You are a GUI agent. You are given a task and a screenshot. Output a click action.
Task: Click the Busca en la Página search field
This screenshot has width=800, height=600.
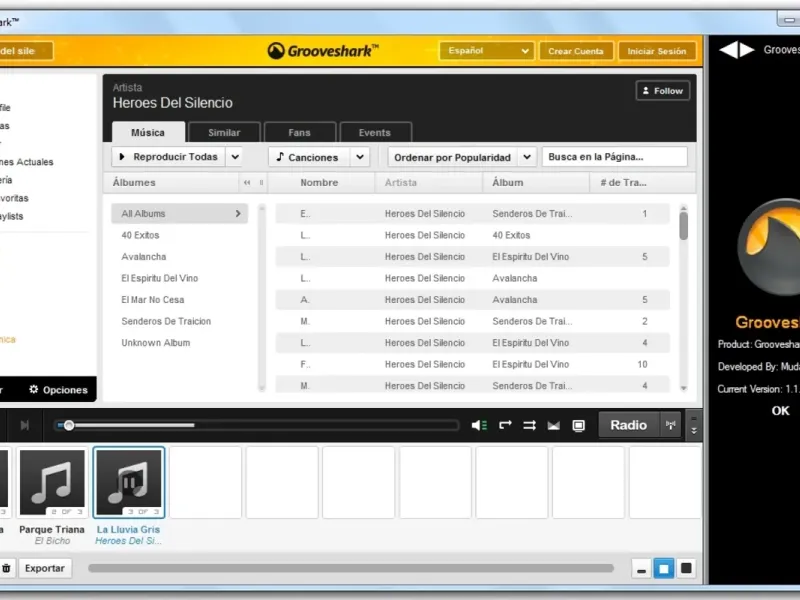click(614, 157)
